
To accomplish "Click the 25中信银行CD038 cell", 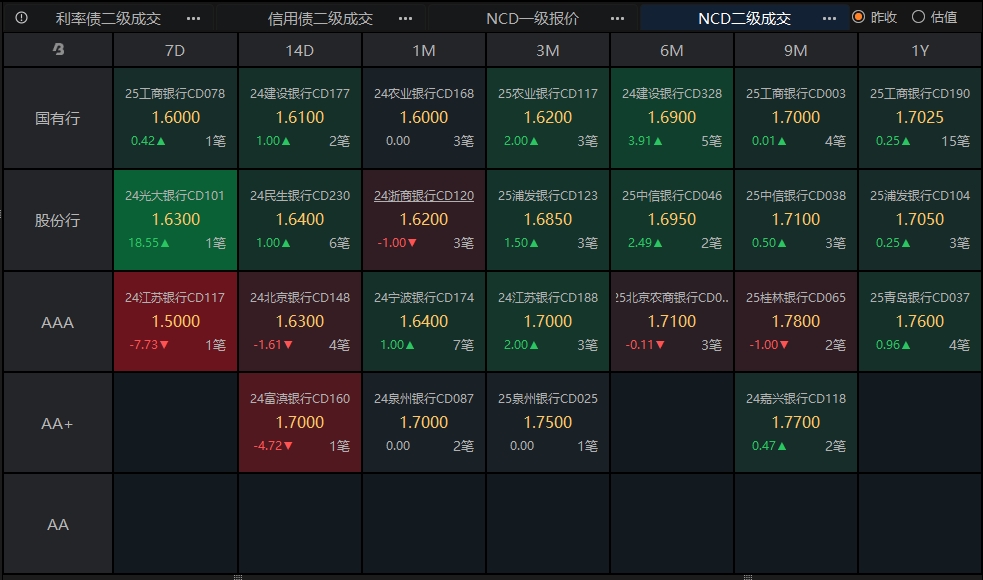I will (x=796, y=220).
